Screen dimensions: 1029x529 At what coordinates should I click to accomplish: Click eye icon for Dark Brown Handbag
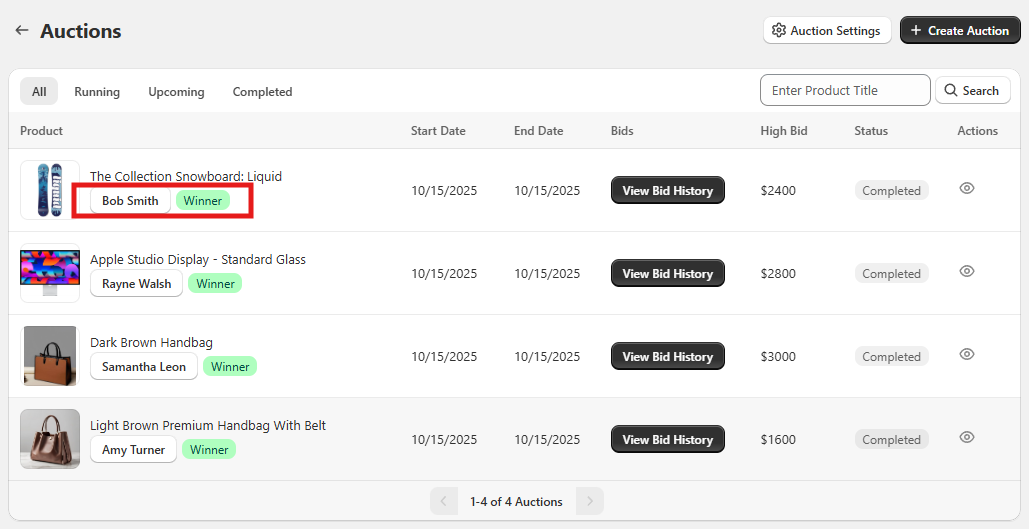(967, 354)
